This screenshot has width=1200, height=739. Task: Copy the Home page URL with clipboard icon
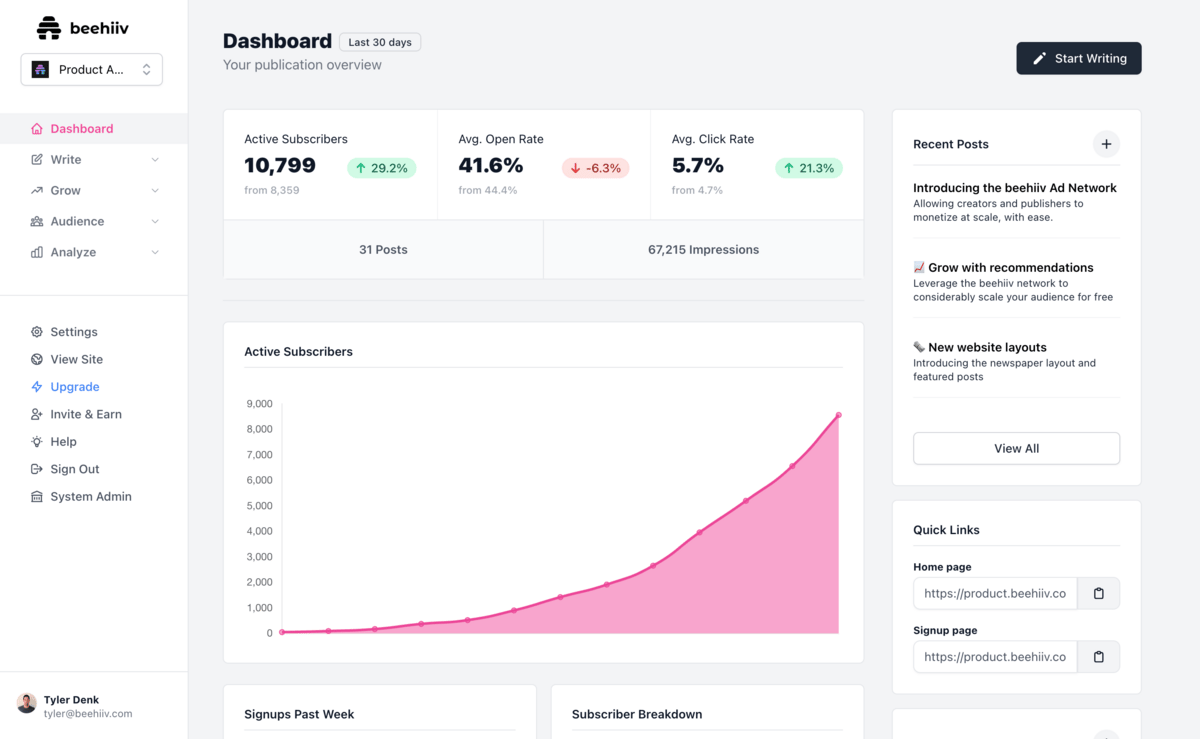coord(1099,593)
